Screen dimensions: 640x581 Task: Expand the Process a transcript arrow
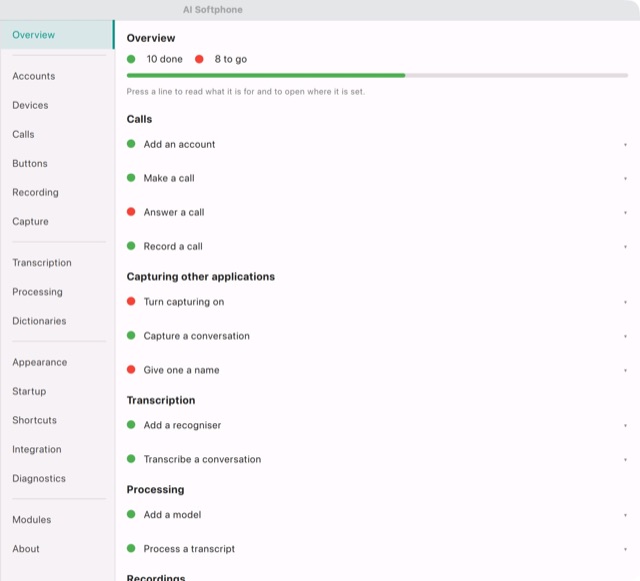[625, 549]
